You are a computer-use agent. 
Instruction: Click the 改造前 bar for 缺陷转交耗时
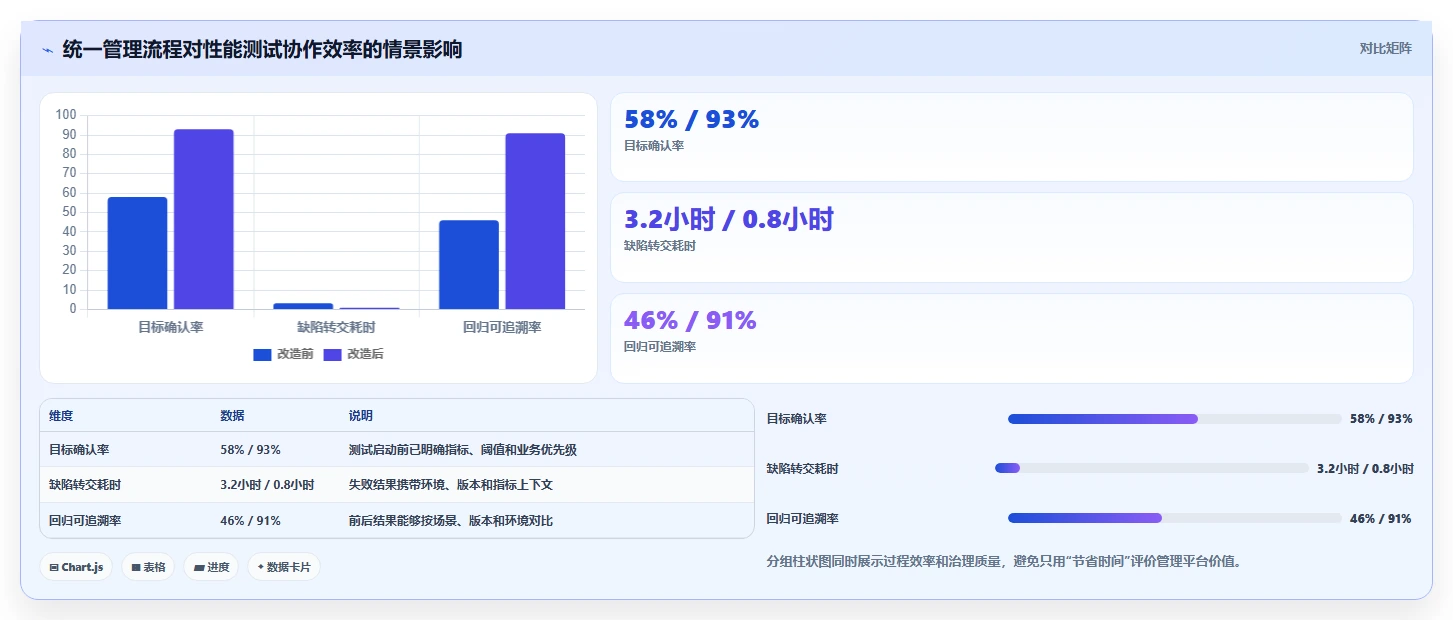pos(303,306)
